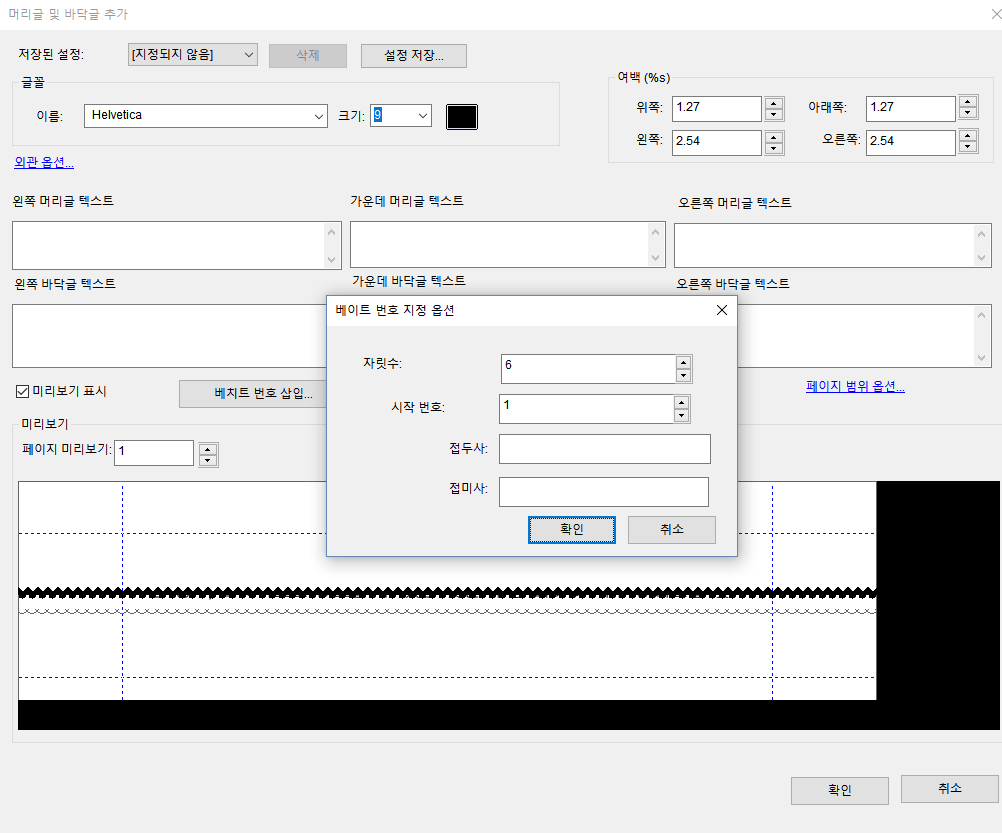Increment the 페이지 미리보기 page number
Viewport: 1002px width, 833px height.
[208, 447]
